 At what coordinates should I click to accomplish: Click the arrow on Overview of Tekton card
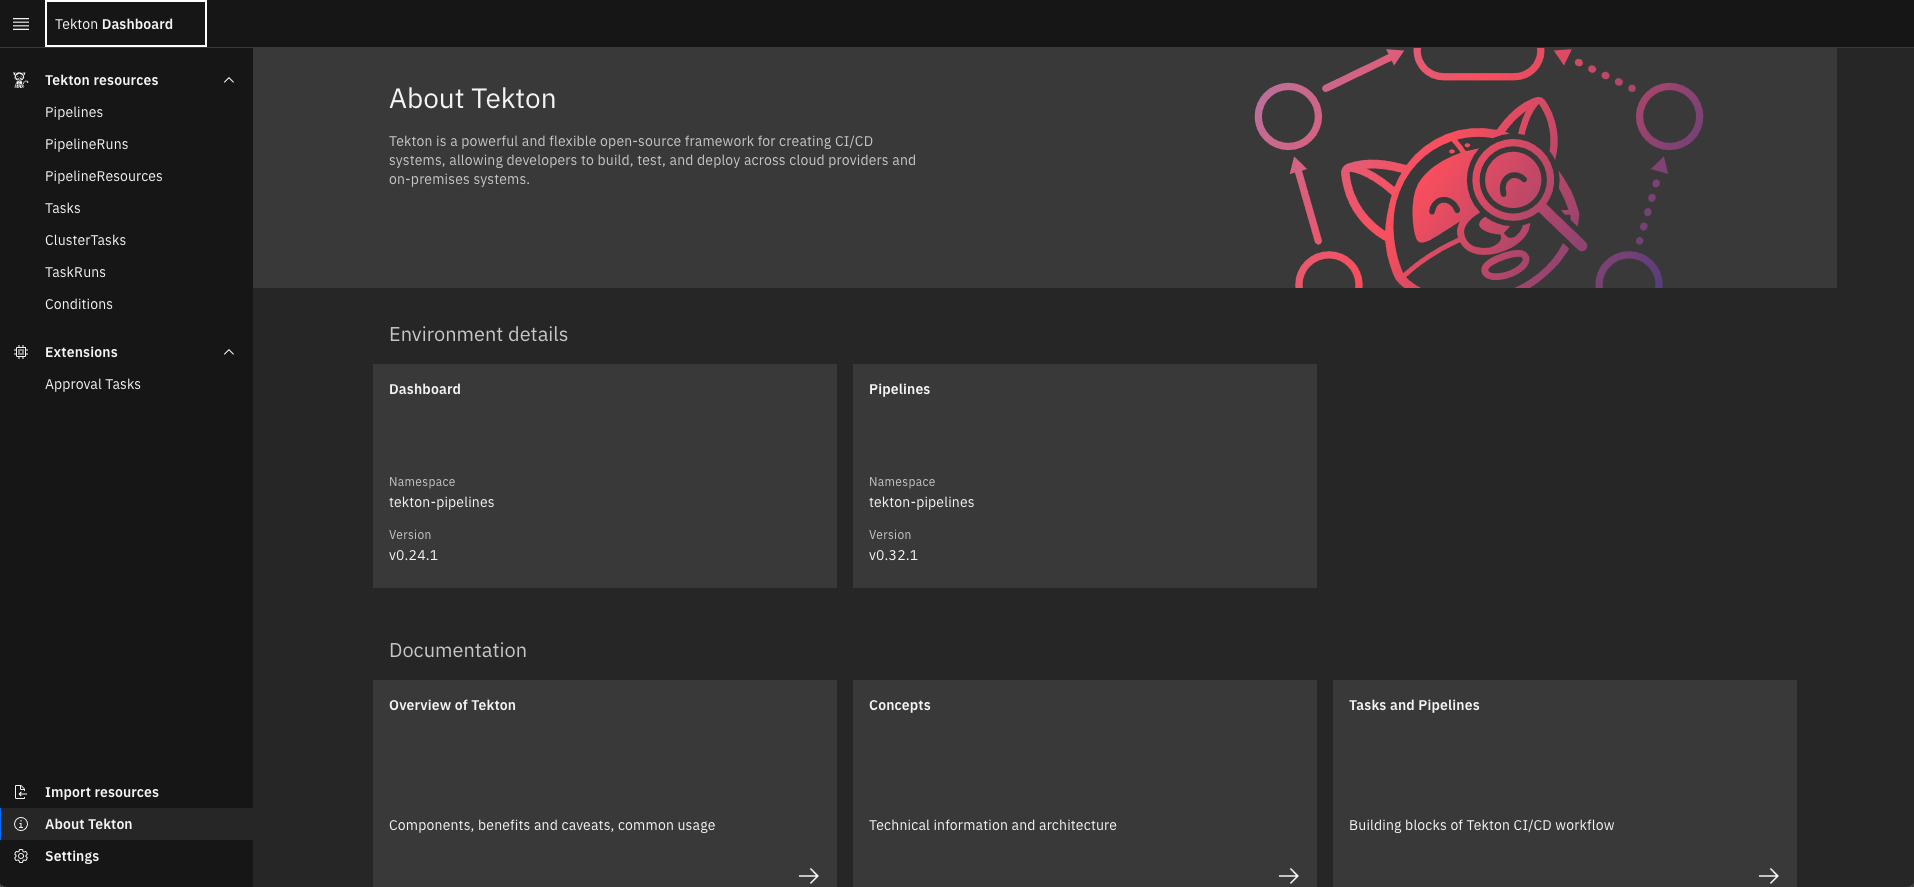pos(809,875)
